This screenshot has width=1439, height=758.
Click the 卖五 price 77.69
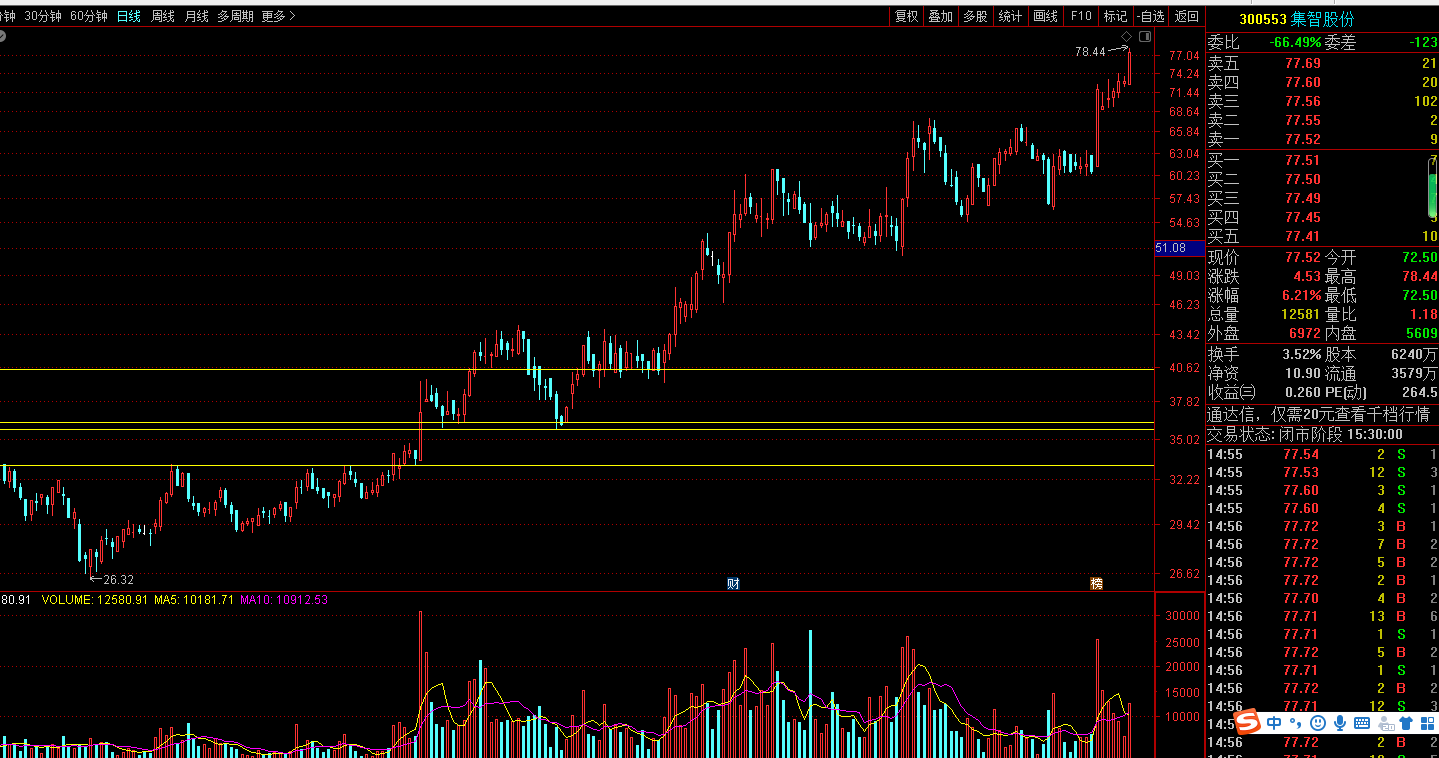click(1302, 63)
